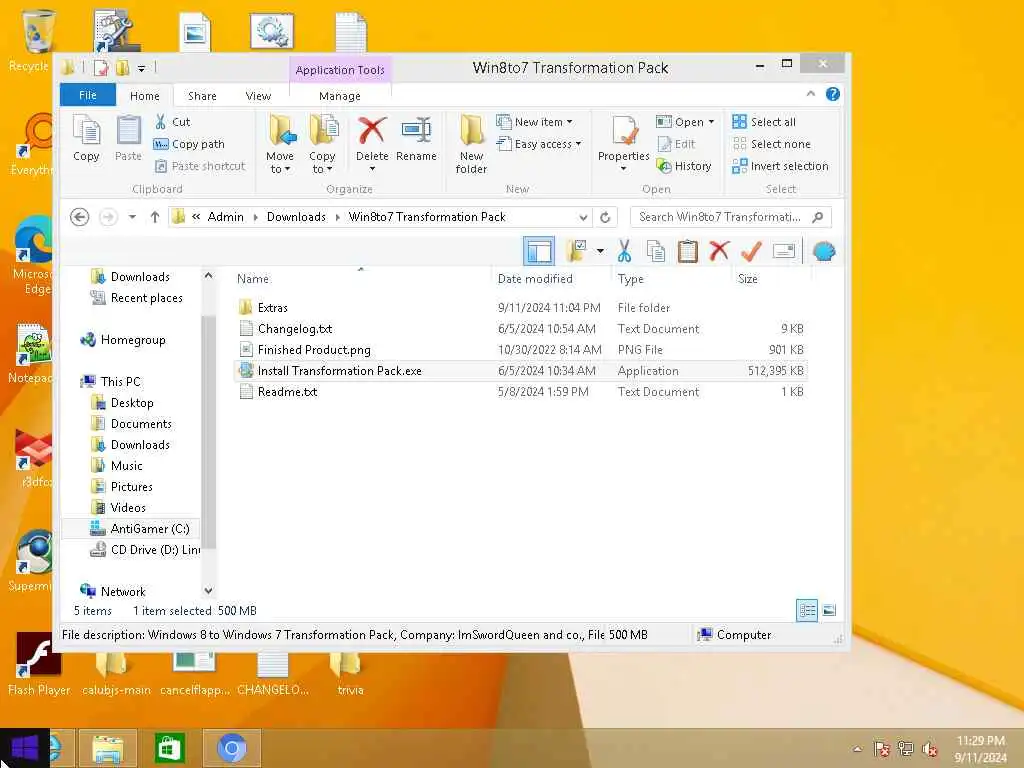1024x768 pixels.
Task: Go up one folder level with the Up arrow
Action: (155, 217)
